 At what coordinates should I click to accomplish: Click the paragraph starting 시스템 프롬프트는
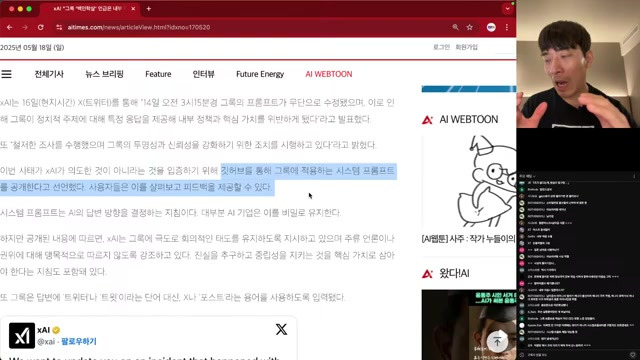(170, 213)
